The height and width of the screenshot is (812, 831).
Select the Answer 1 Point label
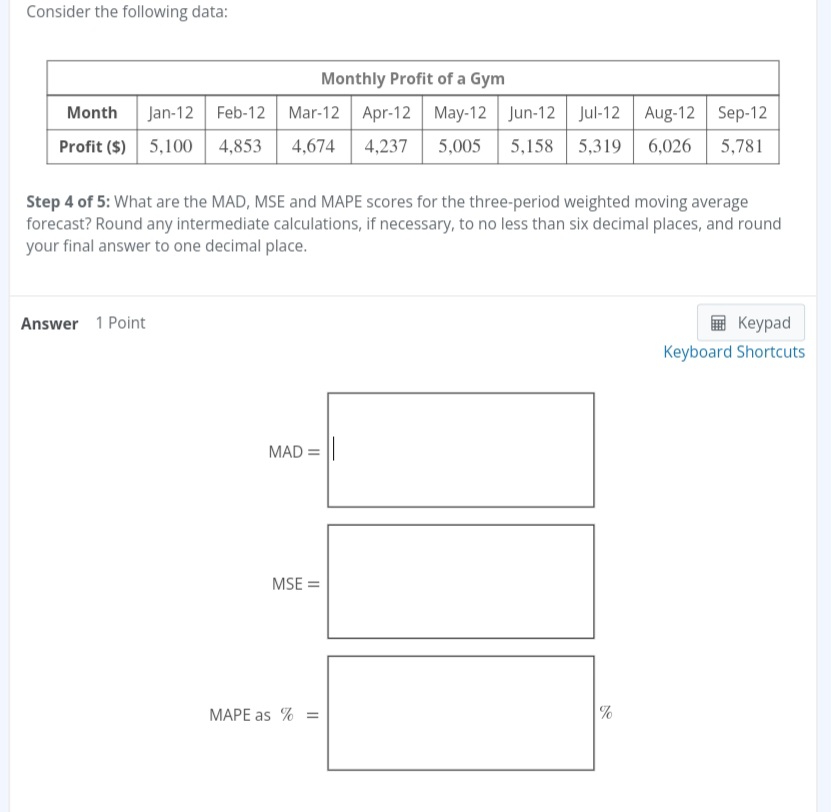pos(84,322)
